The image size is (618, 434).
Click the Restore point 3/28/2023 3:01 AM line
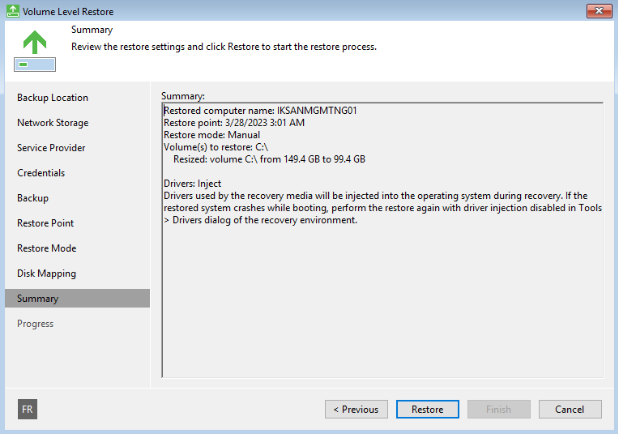pyautogui.click(x=234, y=123)
